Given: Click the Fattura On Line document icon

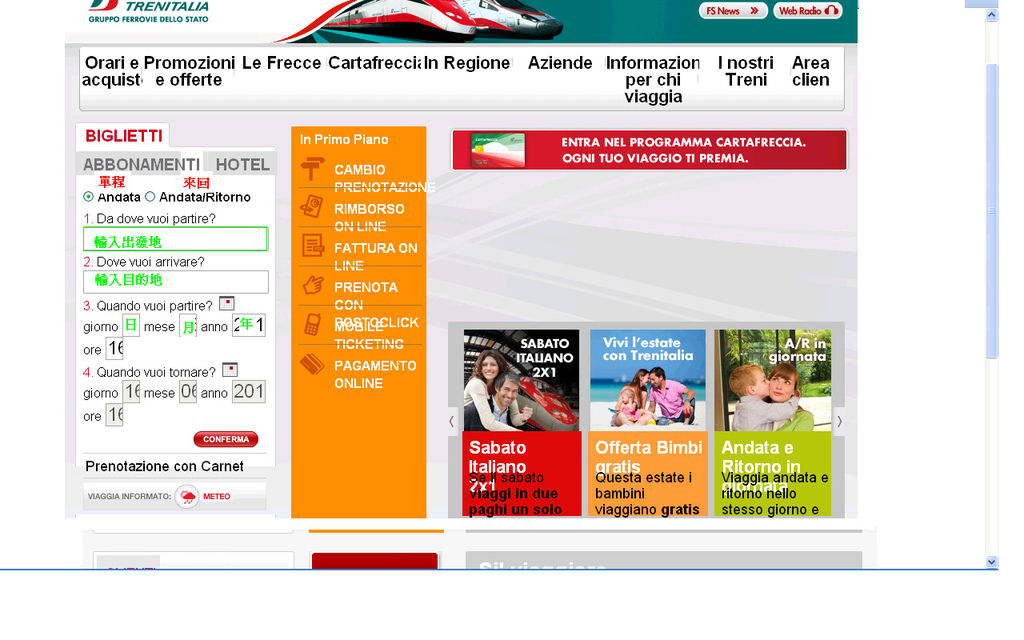Looking at the screenshot, I should tap(313, 246).
